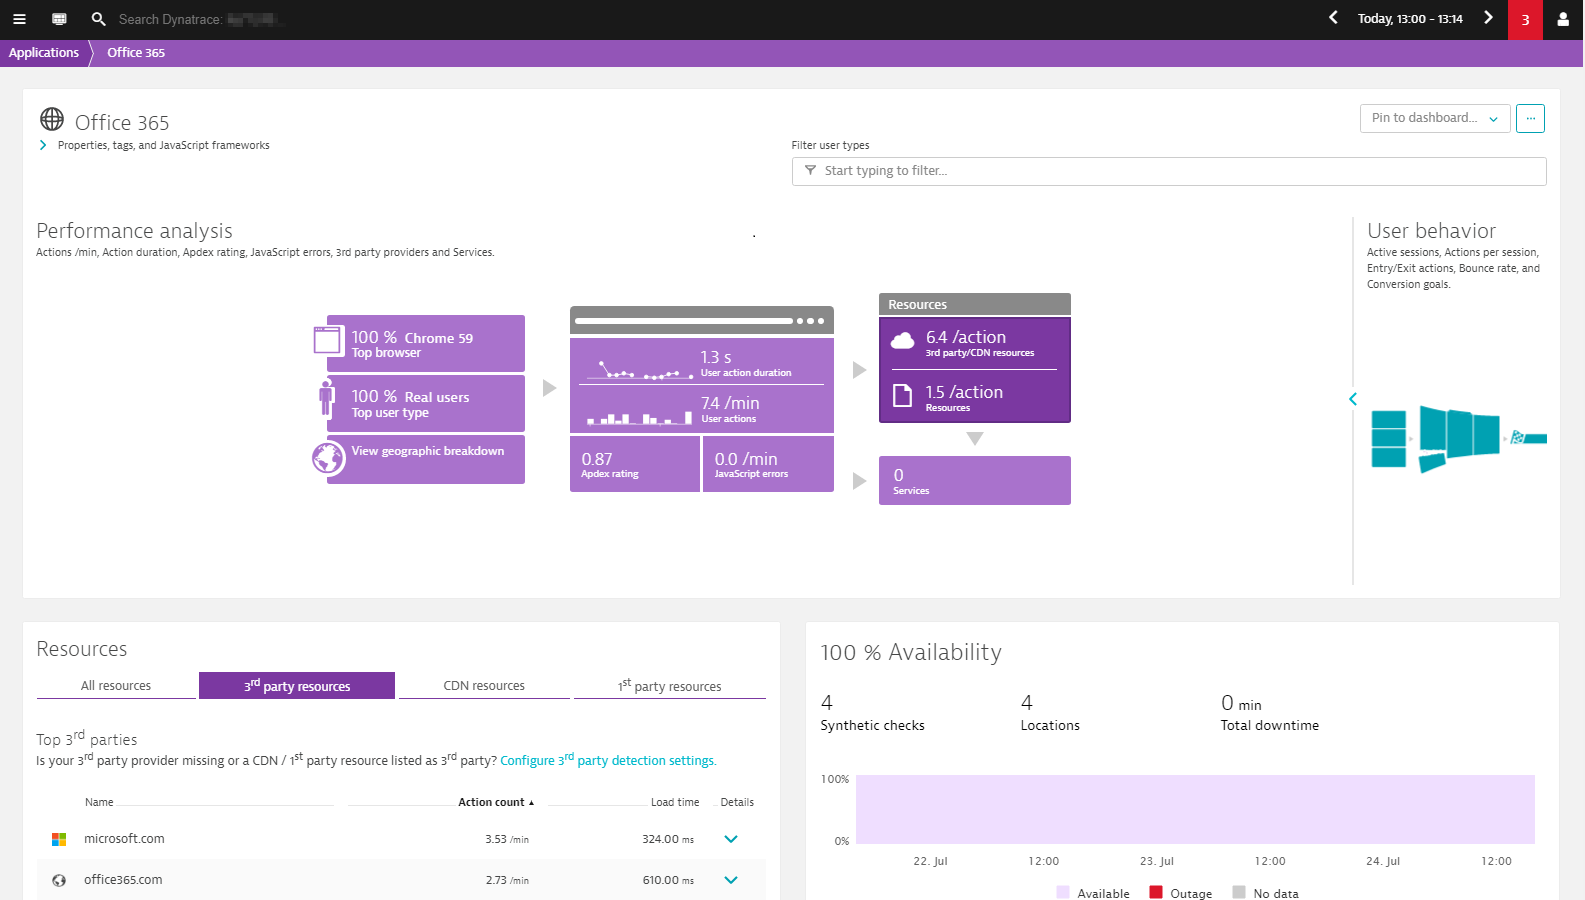Click the real users person icon

click(x=326, y=397)
